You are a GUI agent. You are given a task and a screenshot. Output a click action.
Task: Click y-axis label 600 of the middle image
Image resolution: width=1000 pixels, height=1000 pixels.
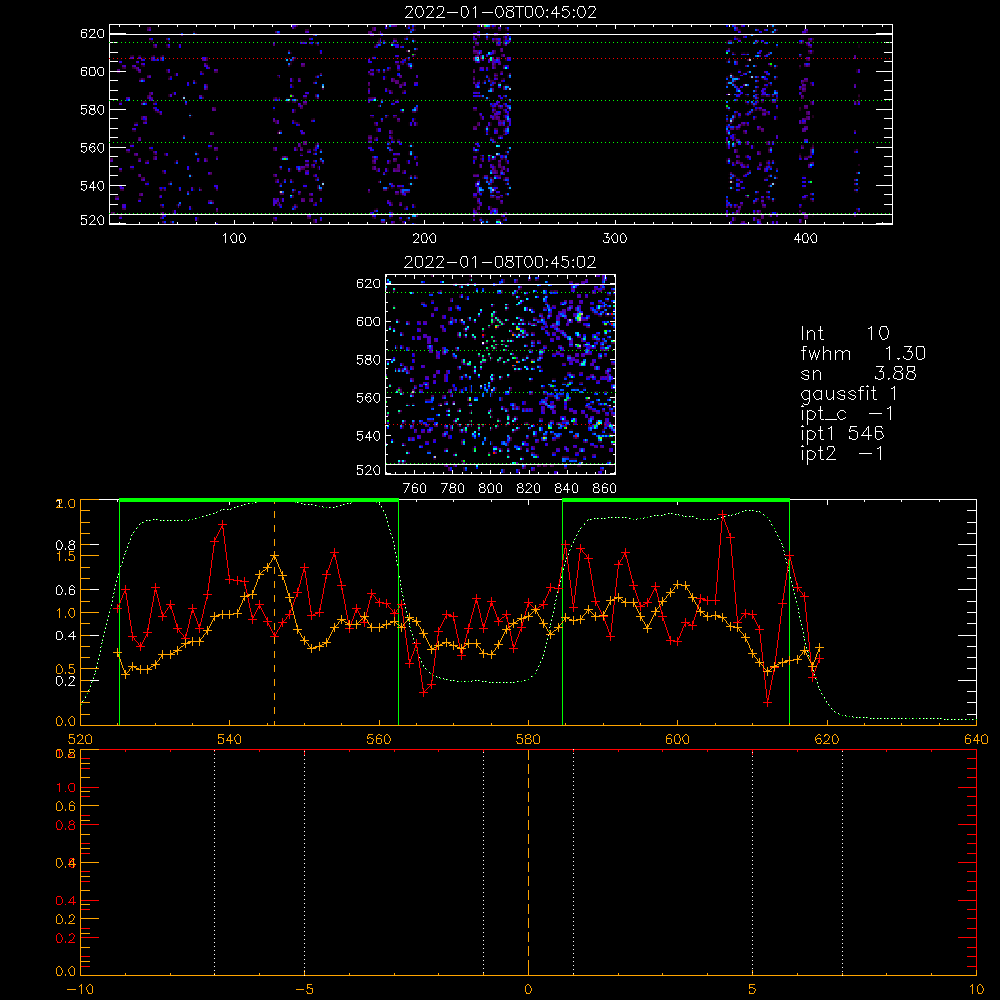368,321
